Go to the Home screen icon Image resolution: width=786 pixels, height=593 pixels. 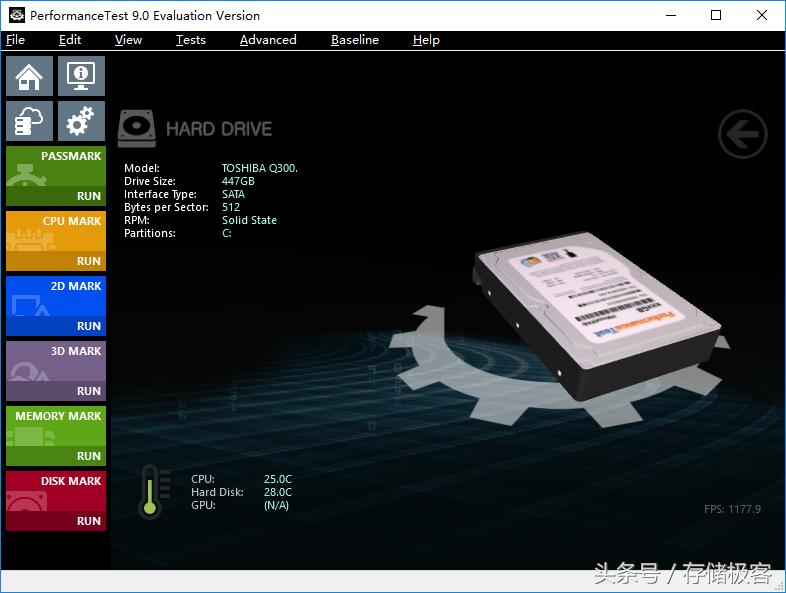click(x=29, y=76)
